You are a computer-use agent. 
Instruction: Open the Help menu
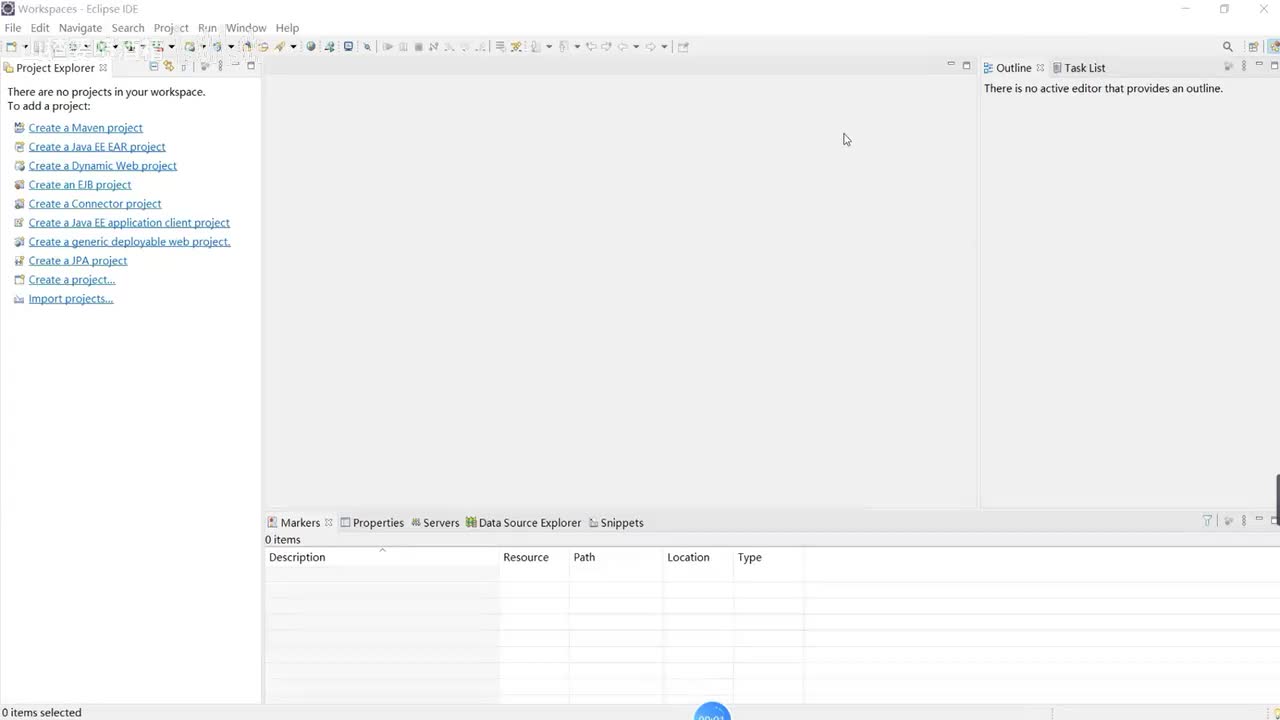tap(287, 28)
